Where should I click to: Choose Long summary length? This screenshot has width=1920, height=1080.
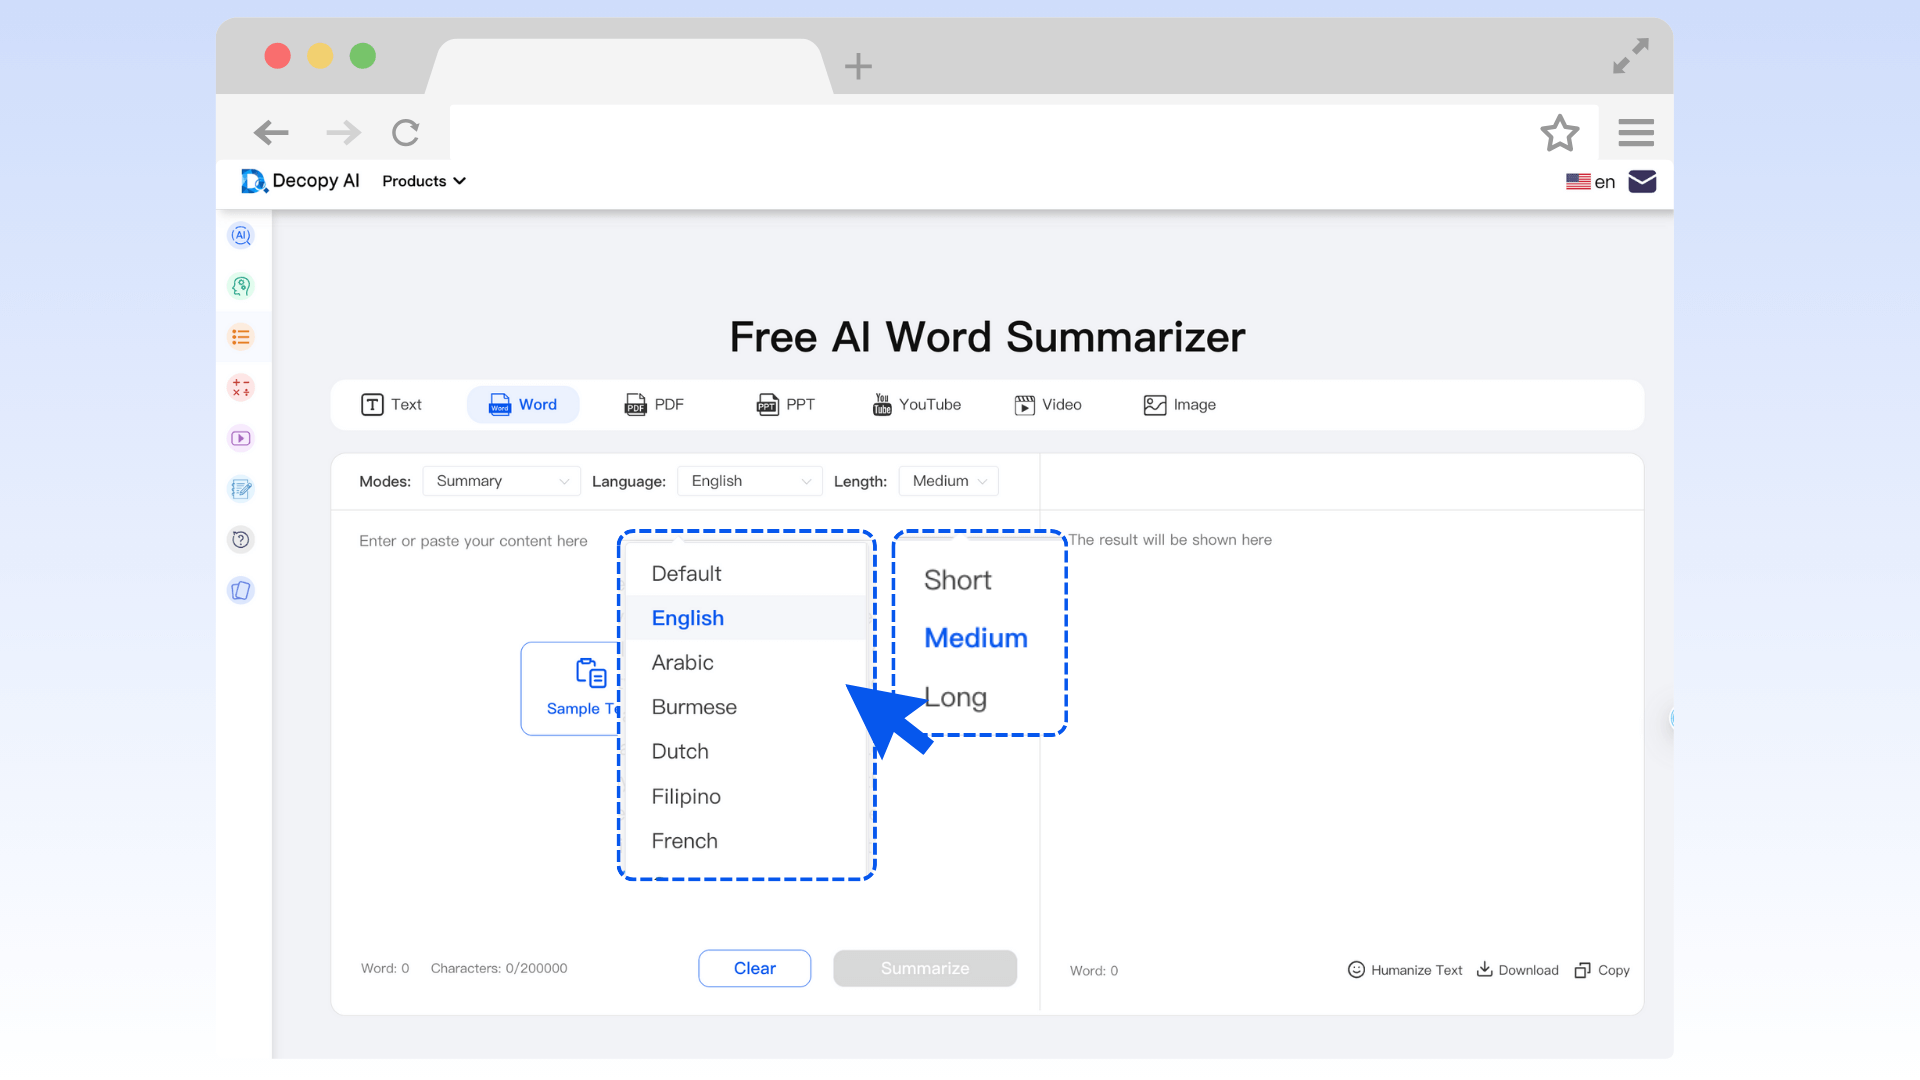click(955, 697)
